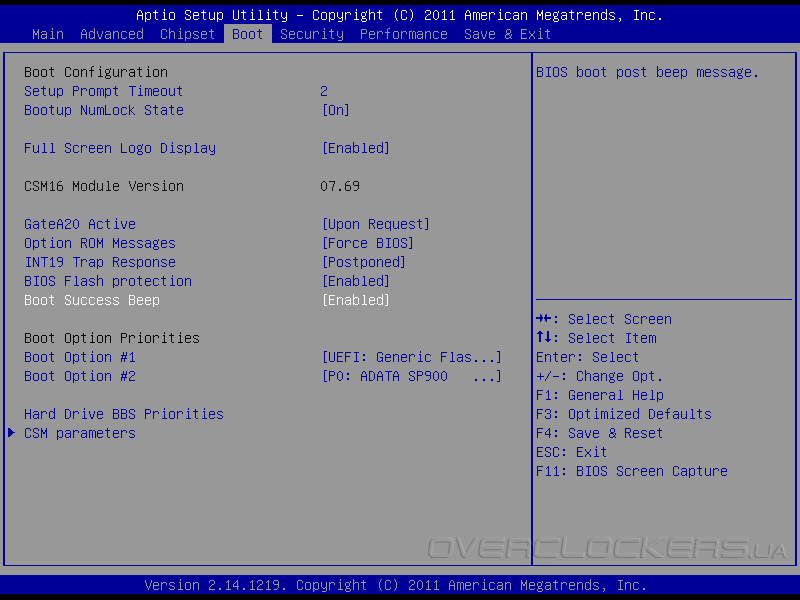Edit the Setup Prompt Timeout value 2

[324, 91]
